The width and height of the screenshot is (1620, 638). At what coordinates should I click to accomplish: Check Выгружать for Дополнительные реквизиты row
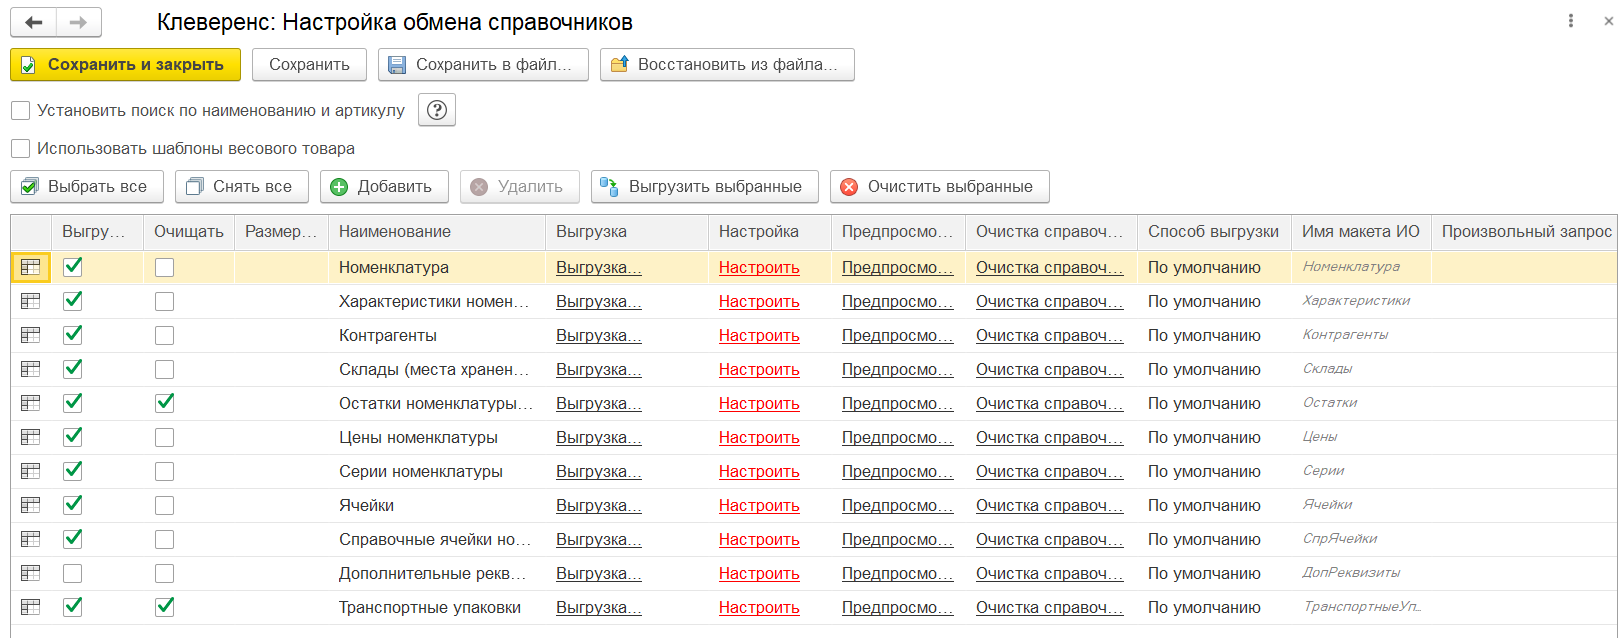[x=73, y=573]
